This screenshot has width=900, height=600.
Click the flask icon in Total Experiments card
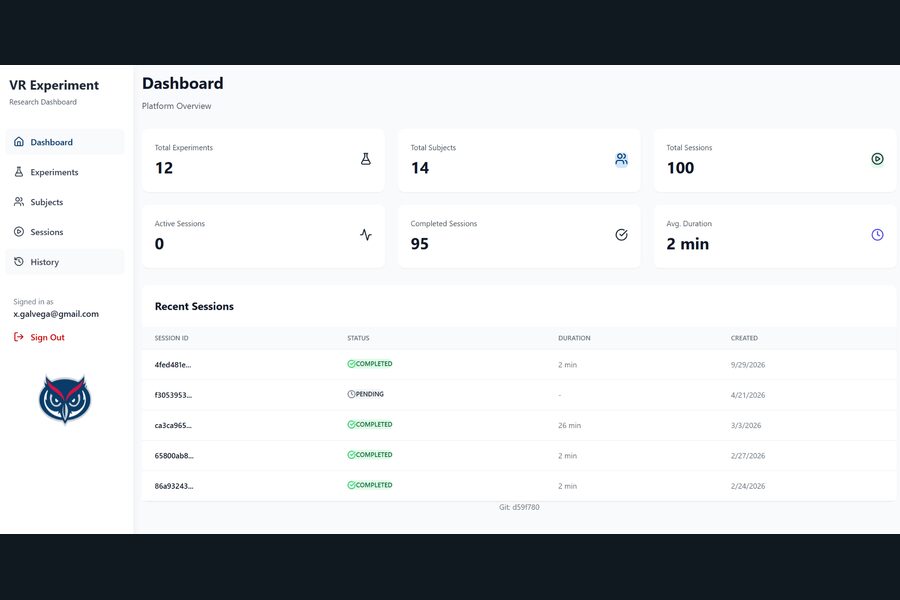tap(366, 159)
